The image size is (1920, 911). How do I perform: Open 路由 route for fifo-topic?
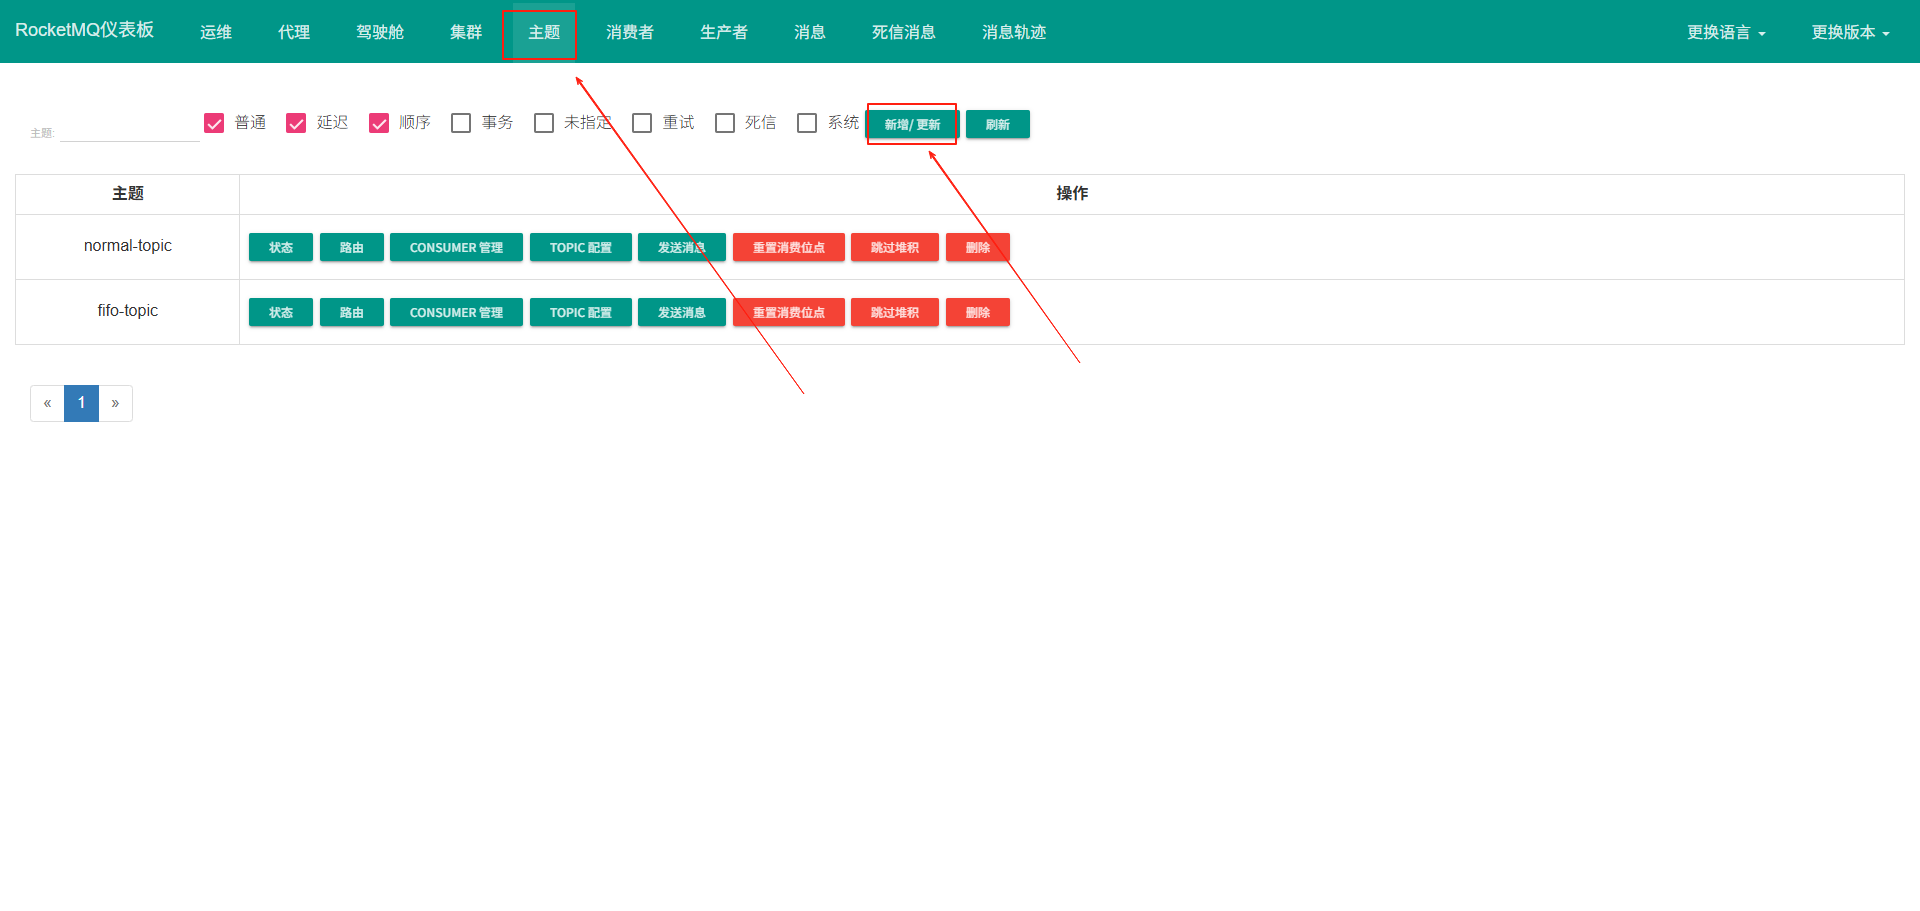352,312
